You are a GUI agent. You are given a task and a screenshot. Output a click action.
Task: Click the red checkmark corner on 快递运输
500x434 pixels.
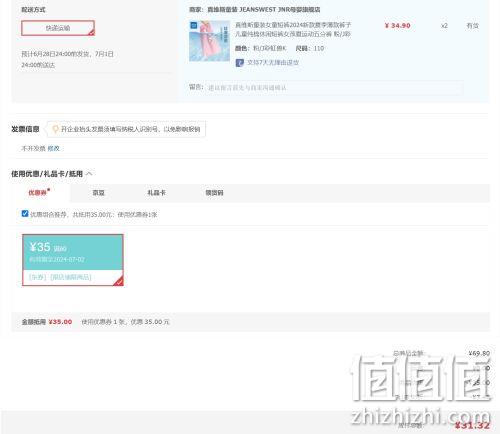pos(91,32)
